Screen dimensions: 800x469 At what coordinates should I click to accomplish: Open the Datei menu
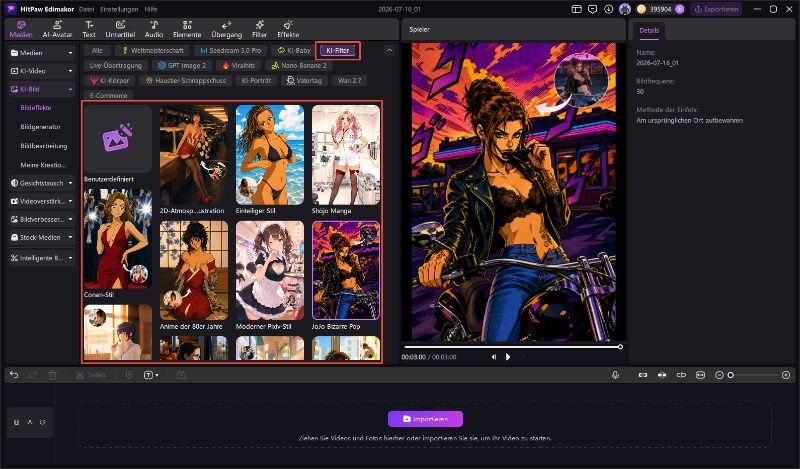tap(86, 9)
